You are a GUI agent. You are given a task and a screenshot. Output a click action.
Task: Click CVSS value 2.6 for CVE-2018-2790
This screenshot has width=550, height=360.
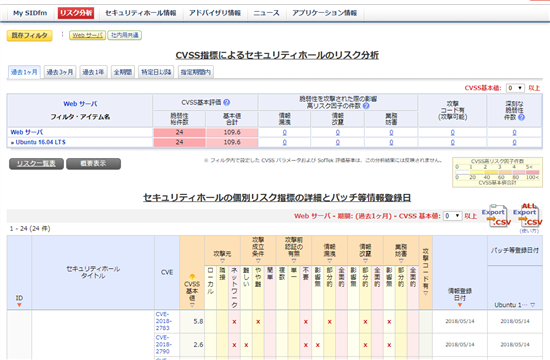tap(198, 345)
